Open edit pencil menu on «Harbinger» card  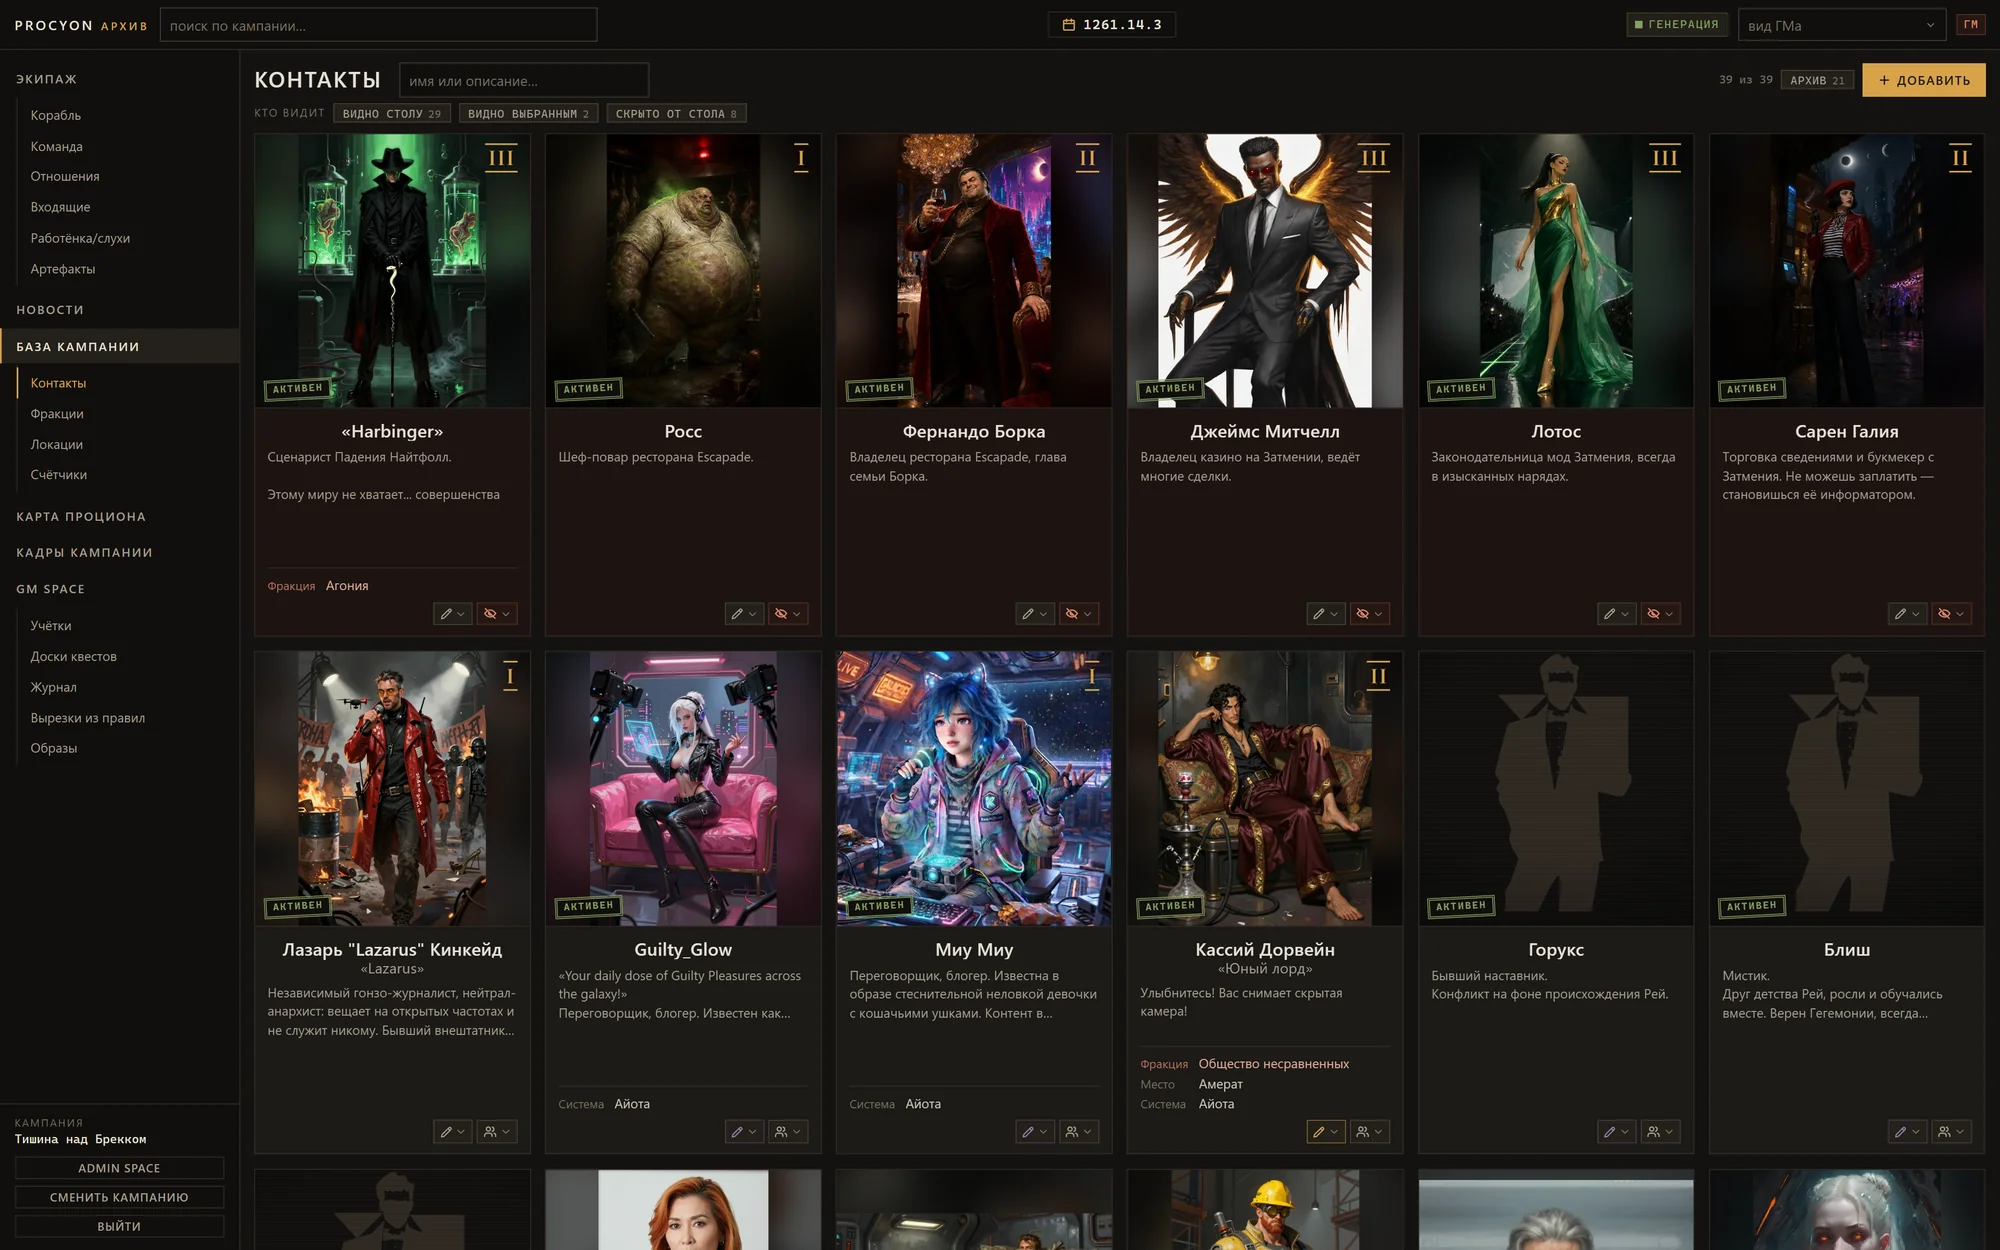pyautogui.click(x=453, y=614)
